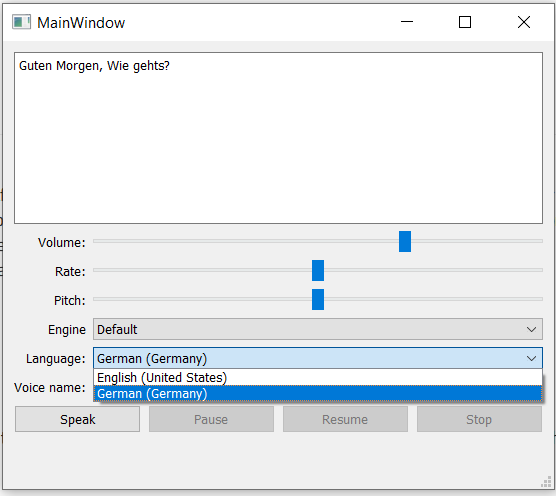Collapse the Language combo box showing German
Image resolution: width=556 pixels, height=496 pixels.
click(x=318, y=358)
